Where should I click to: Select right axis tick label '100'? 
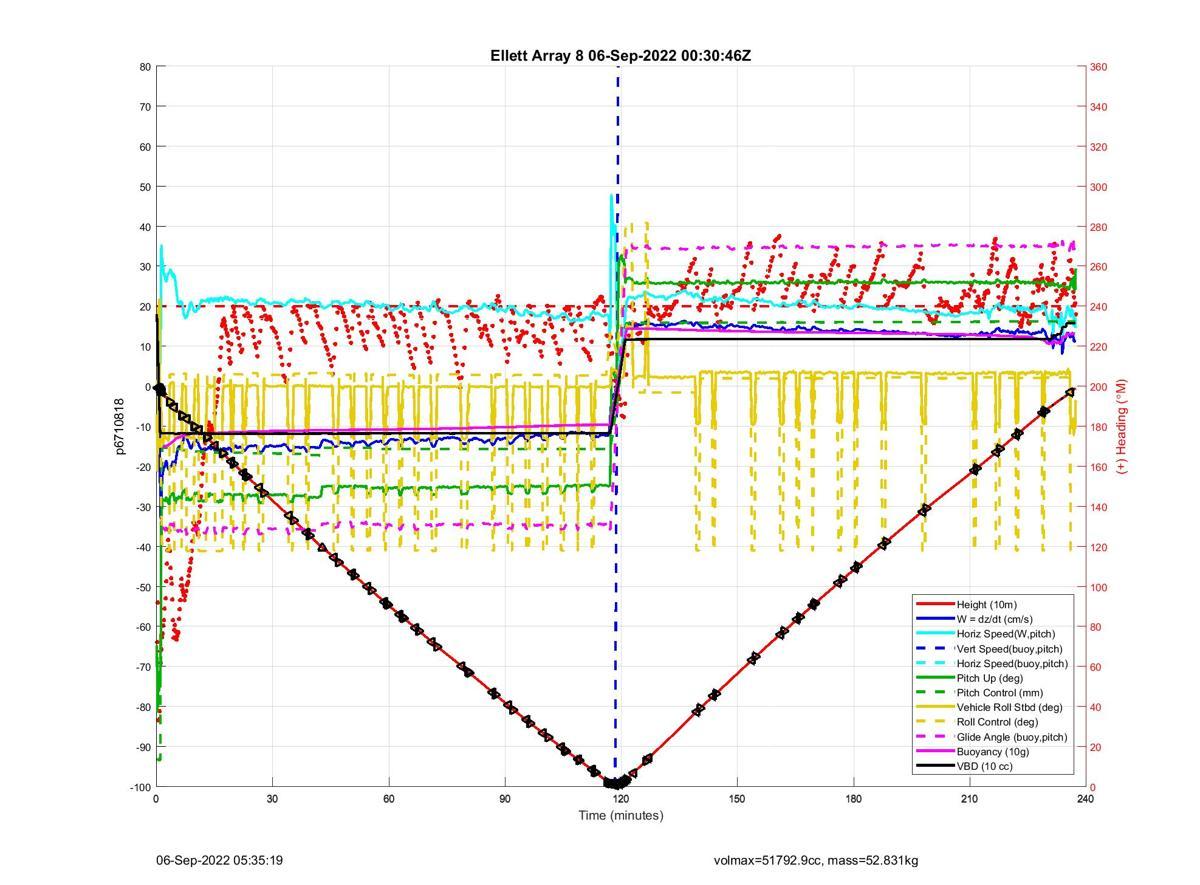click(1098, 587)
